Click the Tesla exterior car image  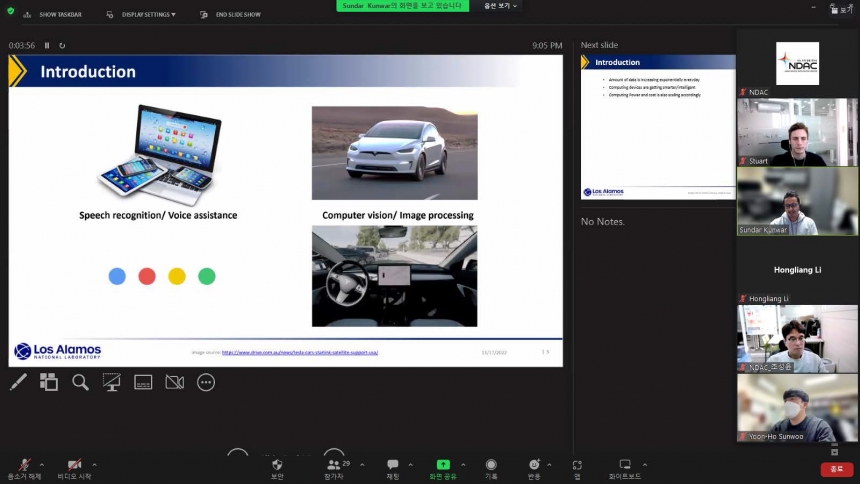click(x=394, y=153)
